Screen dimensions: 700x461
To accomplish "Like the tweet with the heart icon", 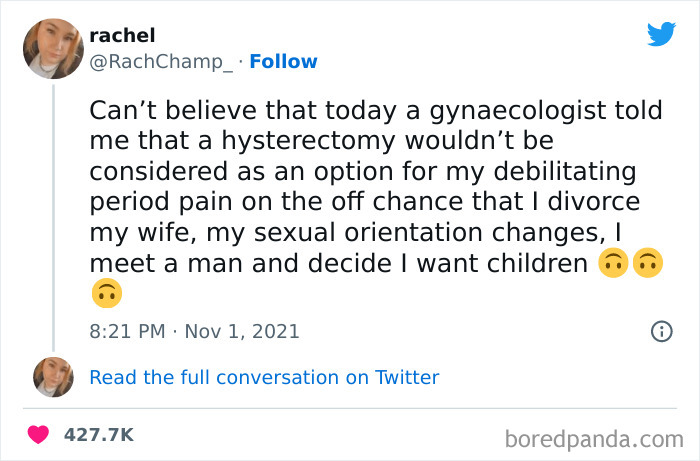I will 39,435.
